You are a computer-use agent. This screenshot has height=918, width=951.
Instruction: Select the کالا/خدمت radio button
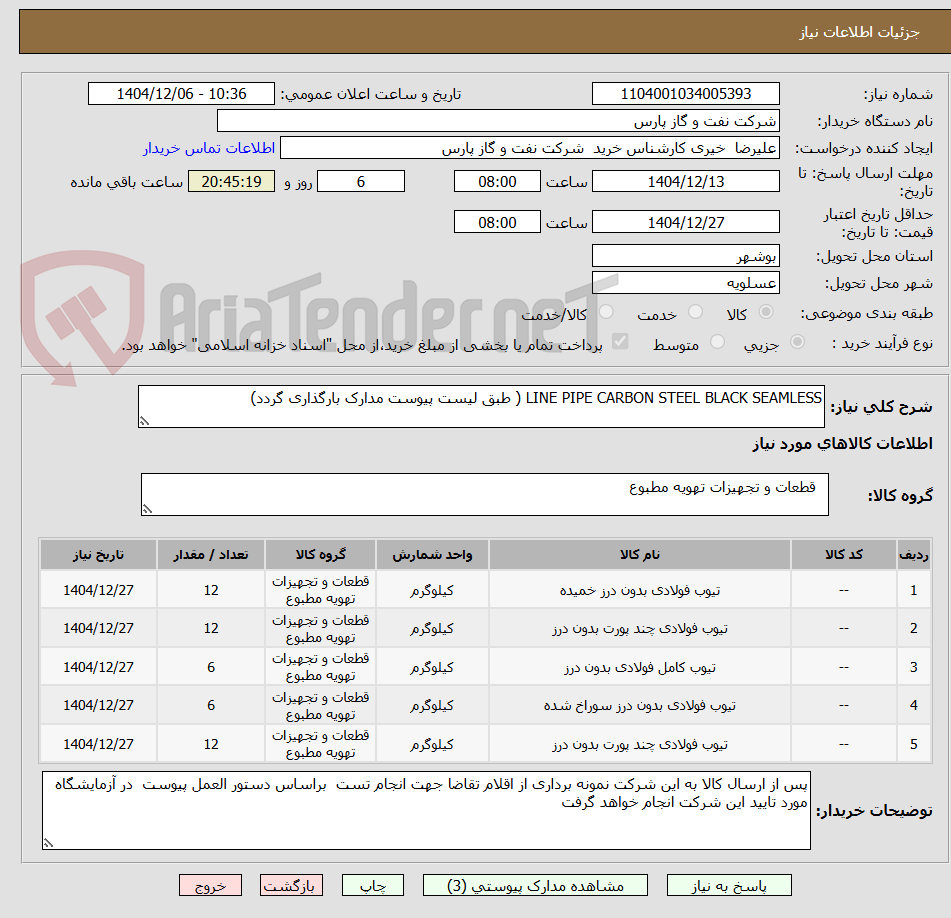click(606, 312)
